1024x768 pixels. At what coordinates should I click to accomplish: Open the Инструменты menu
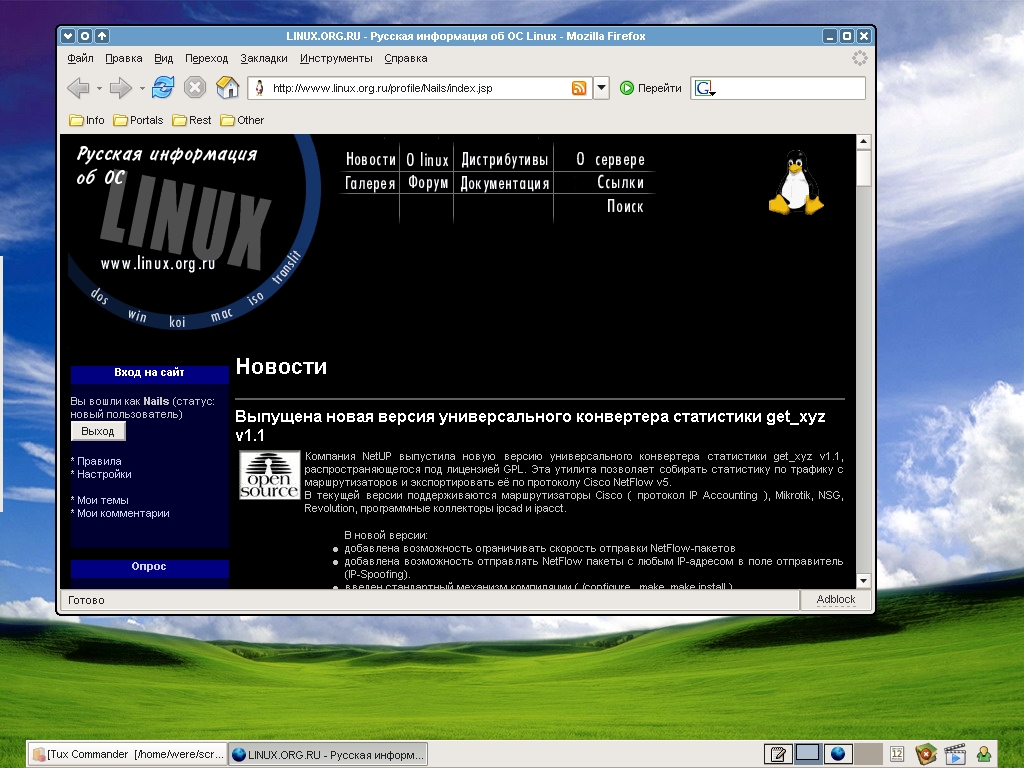[x=336, y=58]
